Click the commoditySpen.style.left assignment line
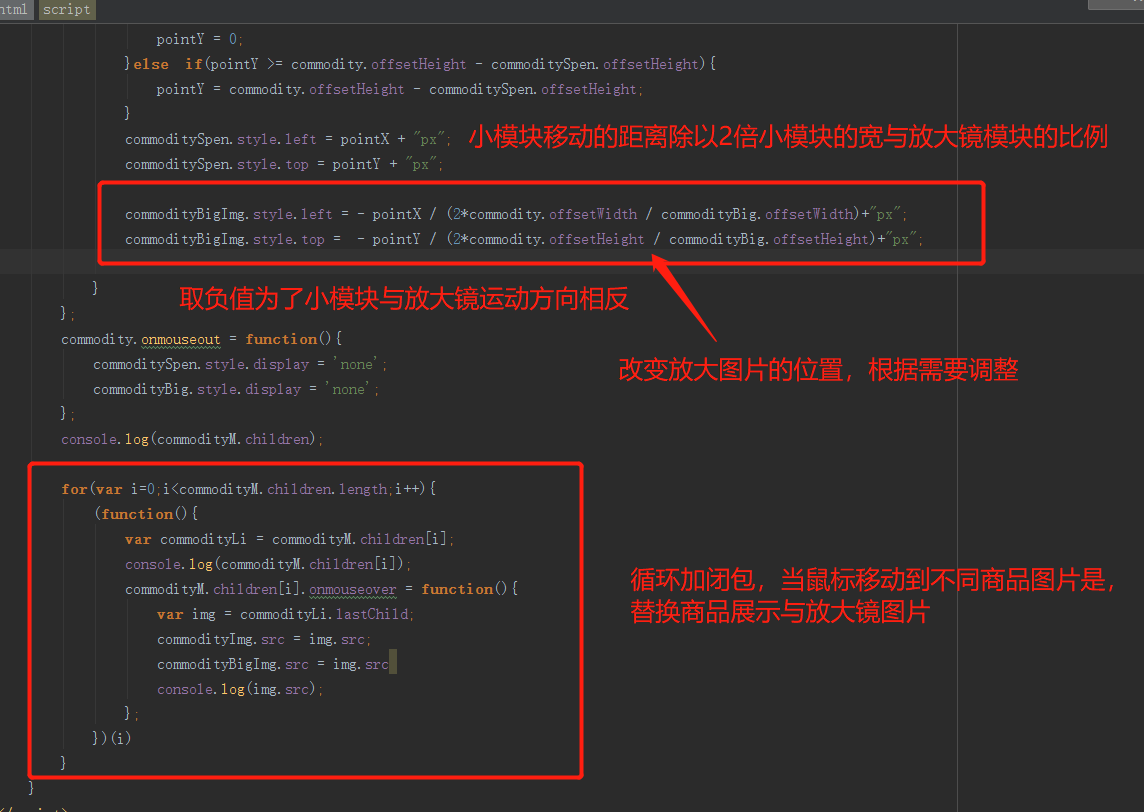Image resolution: width=1144 pixels, height=812 pixels. click(x=288, y=139)
